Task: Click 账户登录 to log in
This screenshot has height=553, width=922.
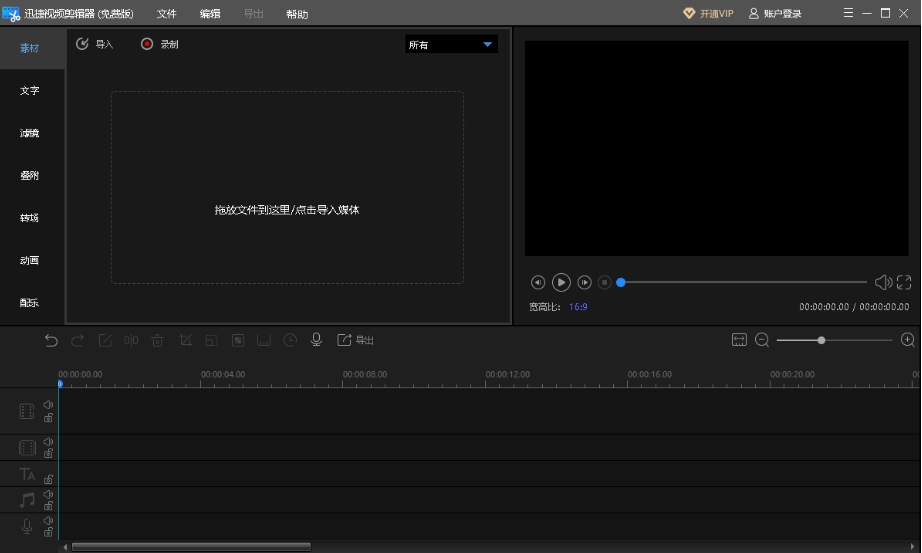Action: [775, 13]
